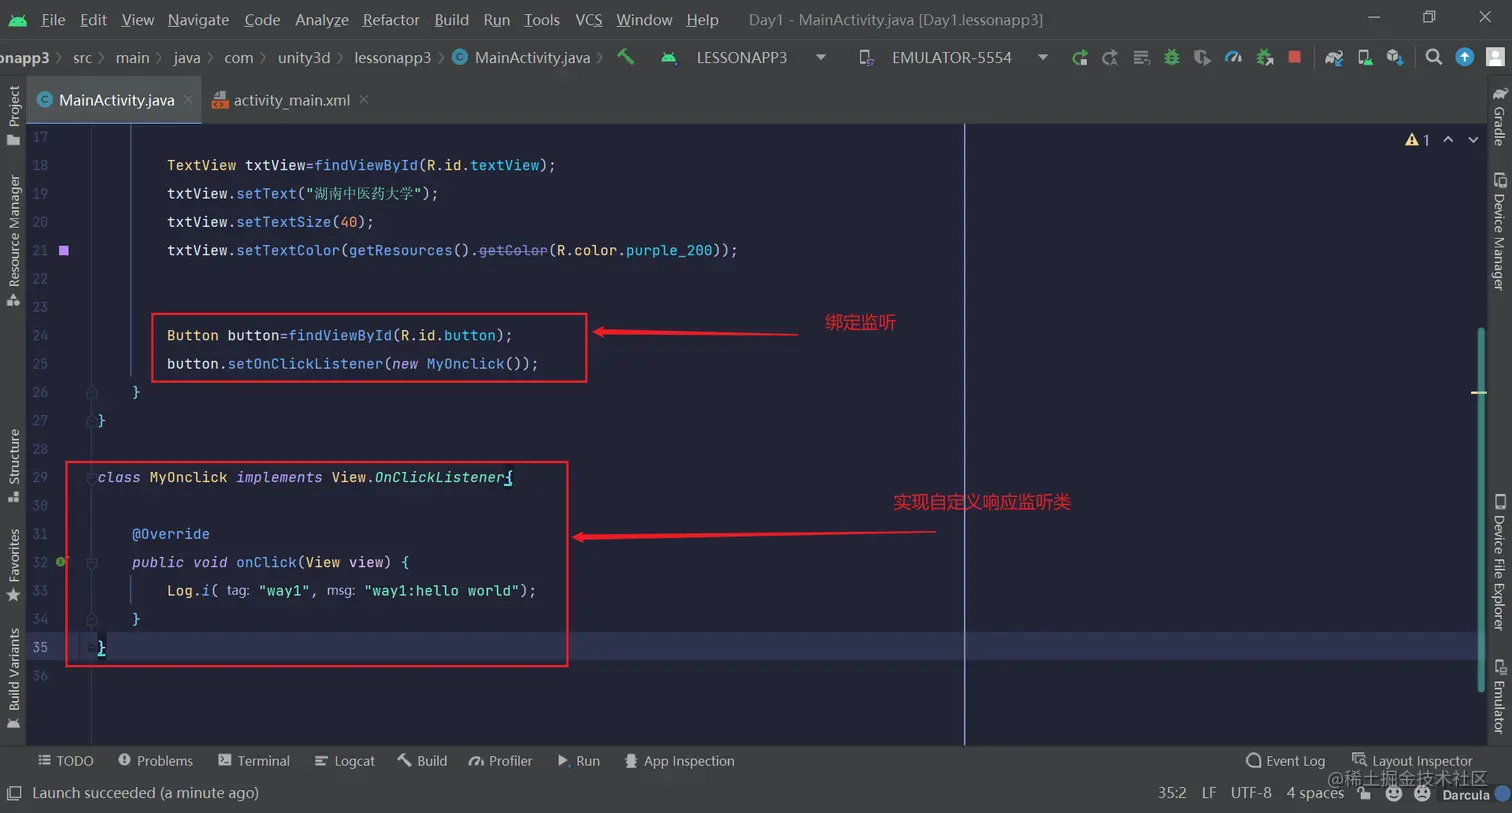Close the MainActivity.java tab

click(x=188, y=99)
